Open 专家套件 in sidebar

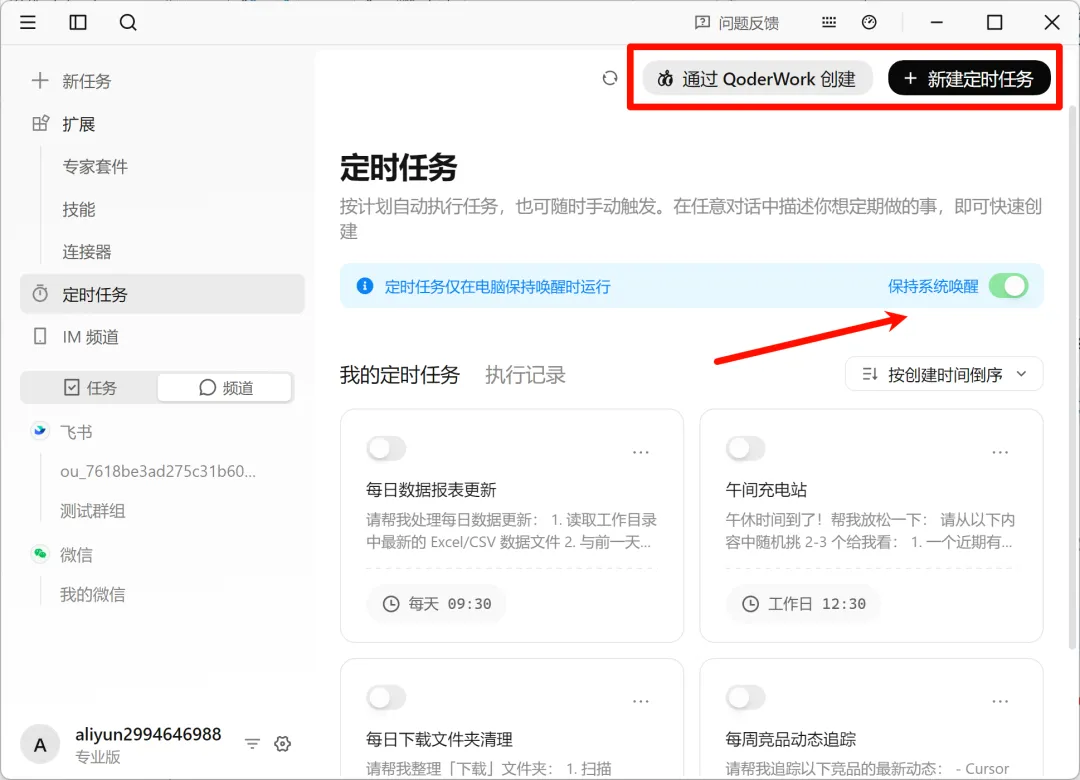95,167
